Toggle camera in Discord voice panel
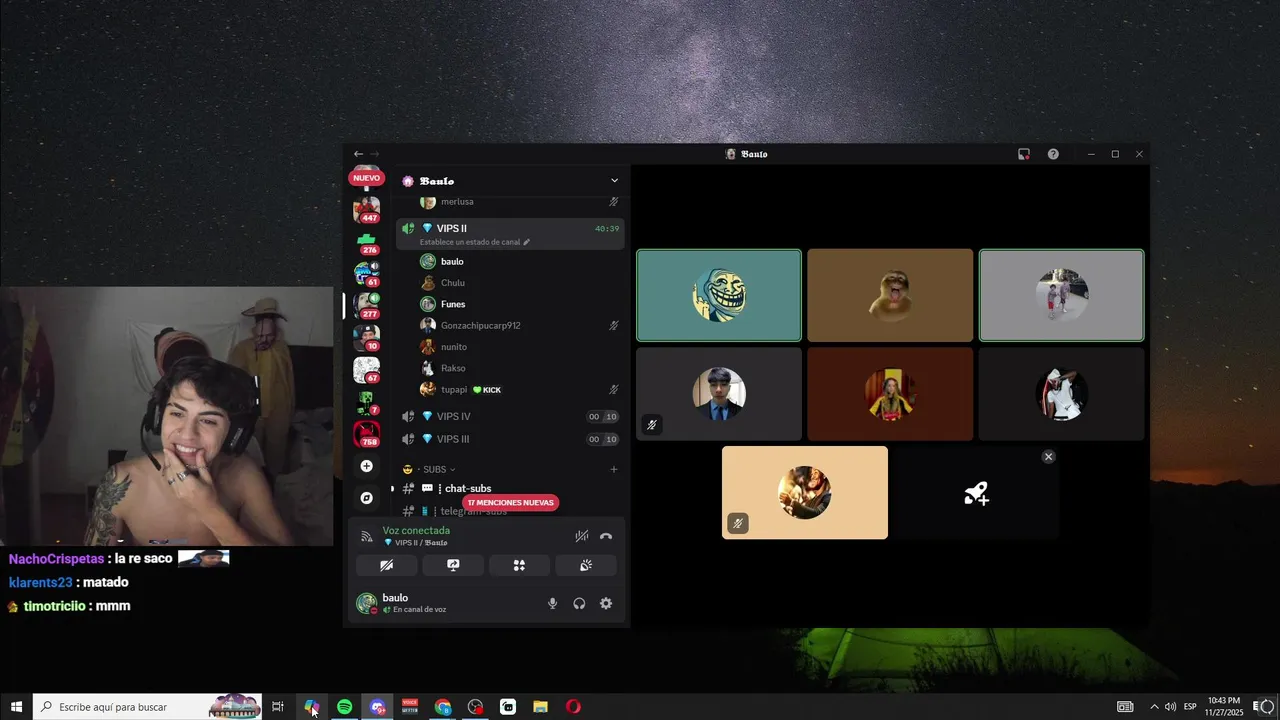The width and height of the screenshot is (1280, 720). [x=387, y=565]
